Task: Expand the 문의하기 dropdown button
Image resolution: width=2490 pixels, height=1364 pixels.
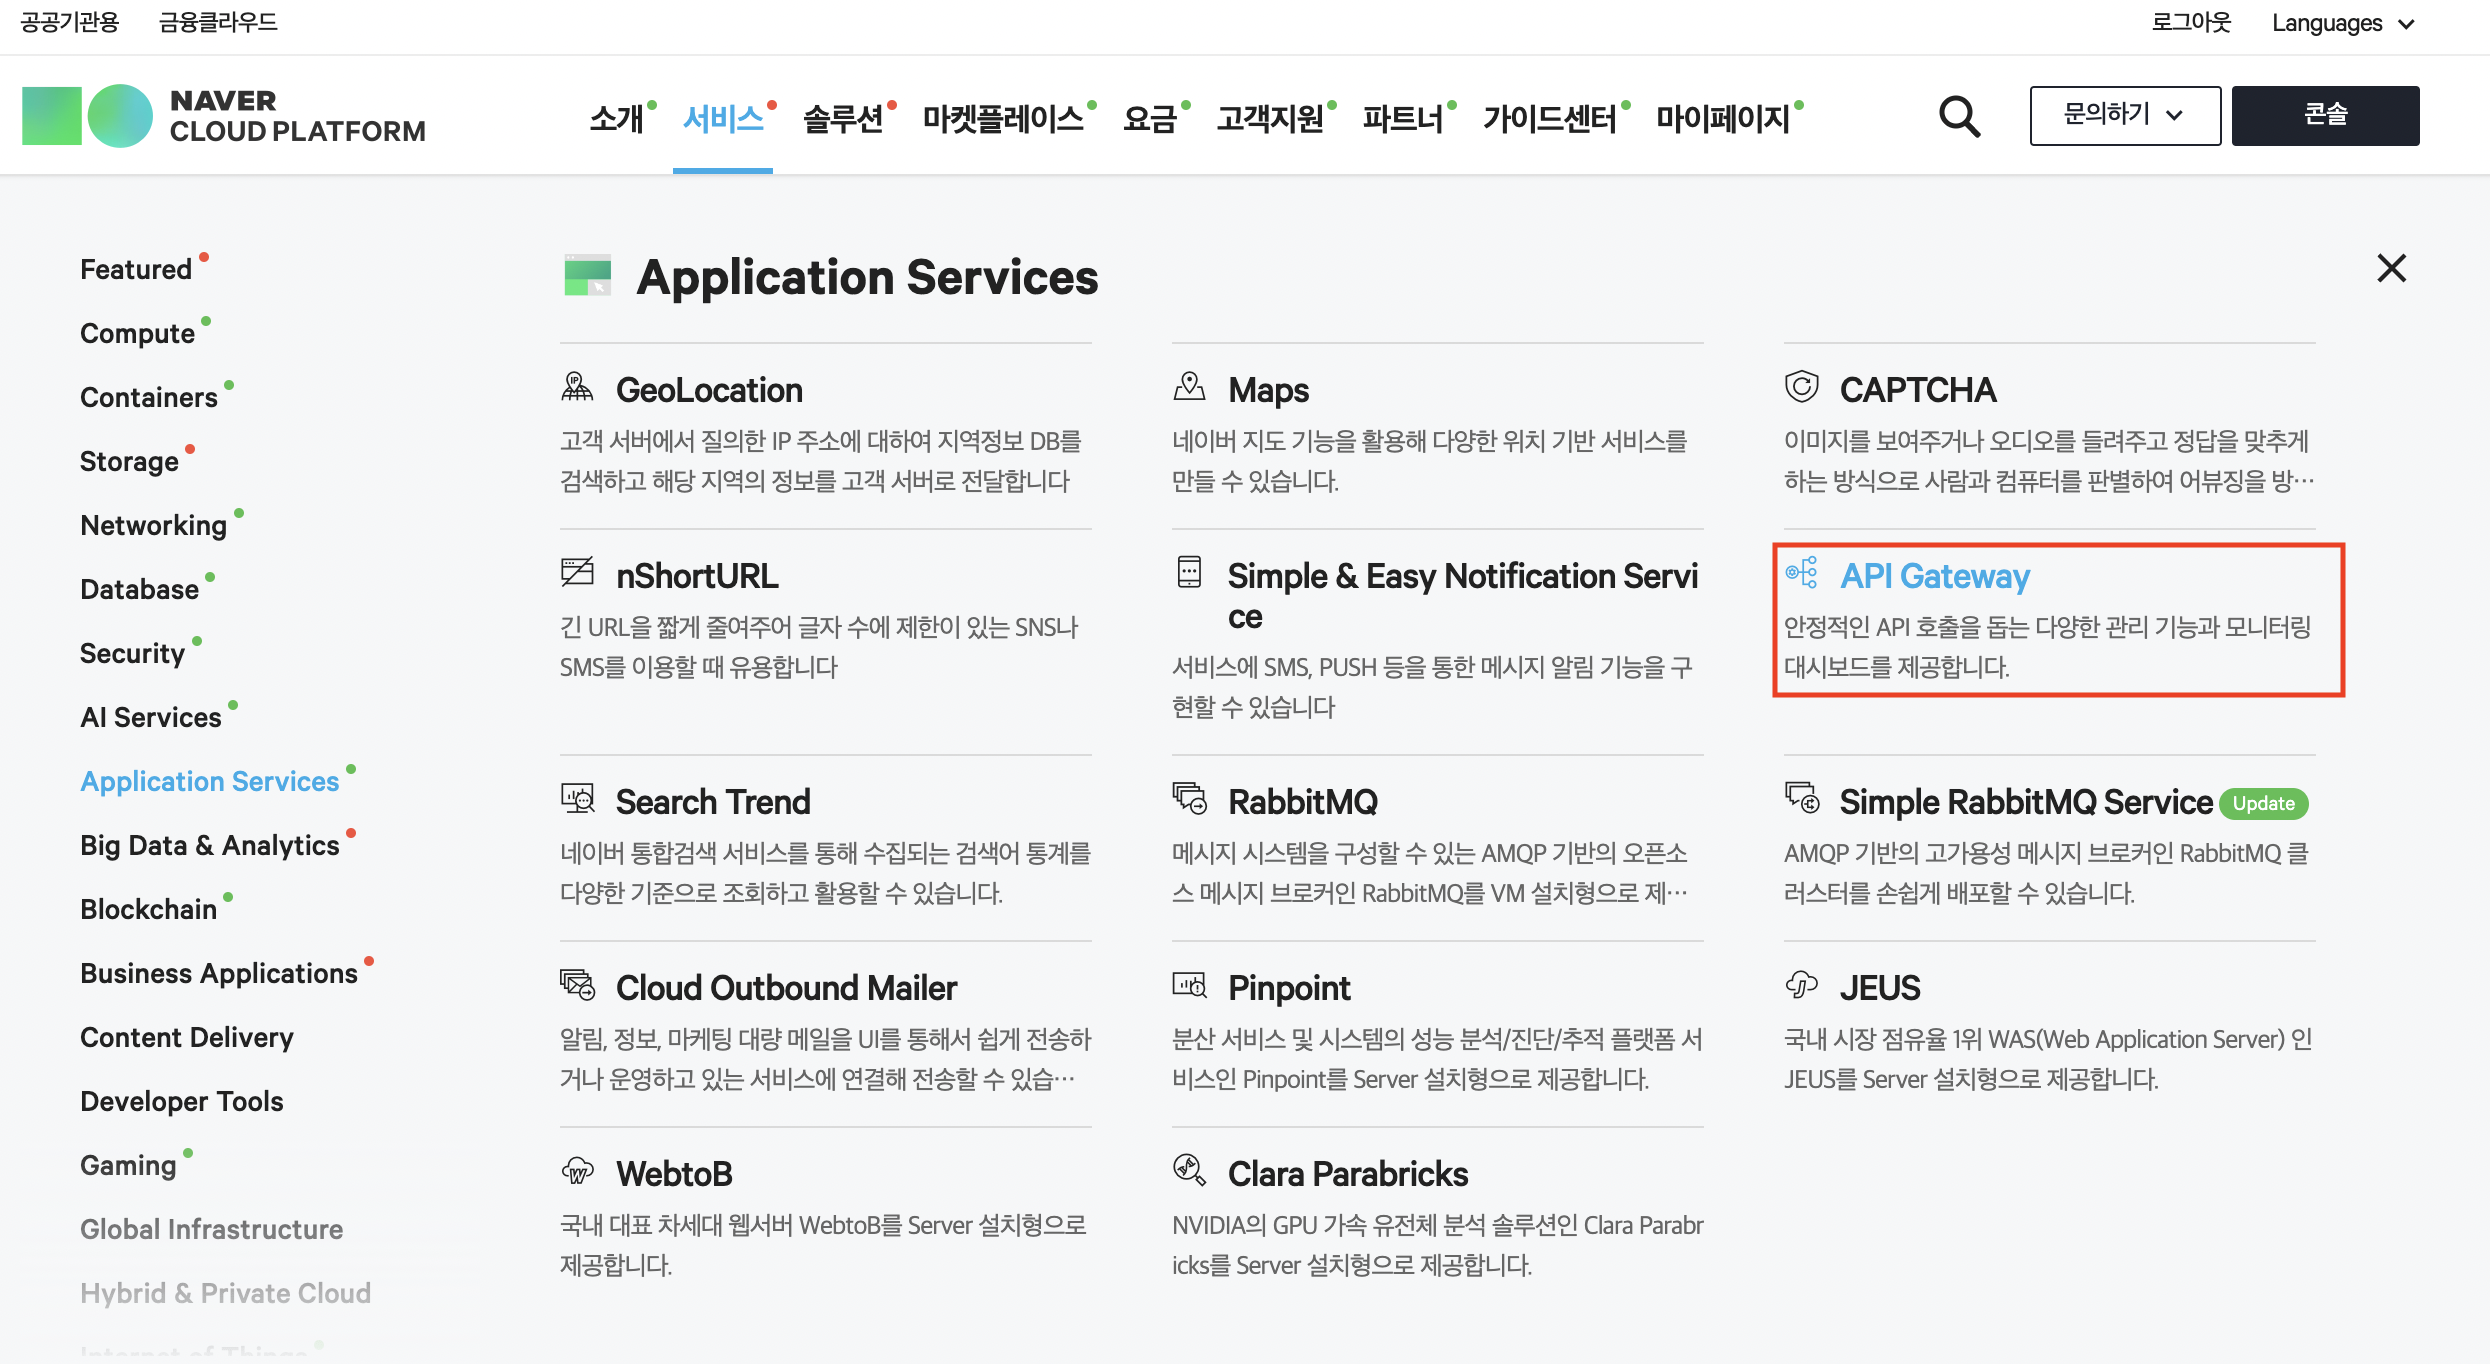Action: (2124, 115)
